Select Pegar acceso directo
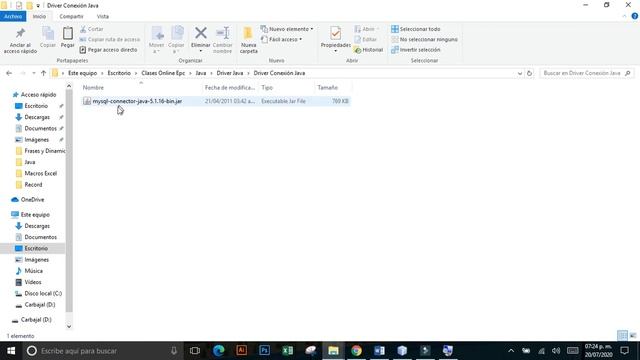Image resolution: width=640 pixels, height=360 pixels. click(x=109, y=49)
